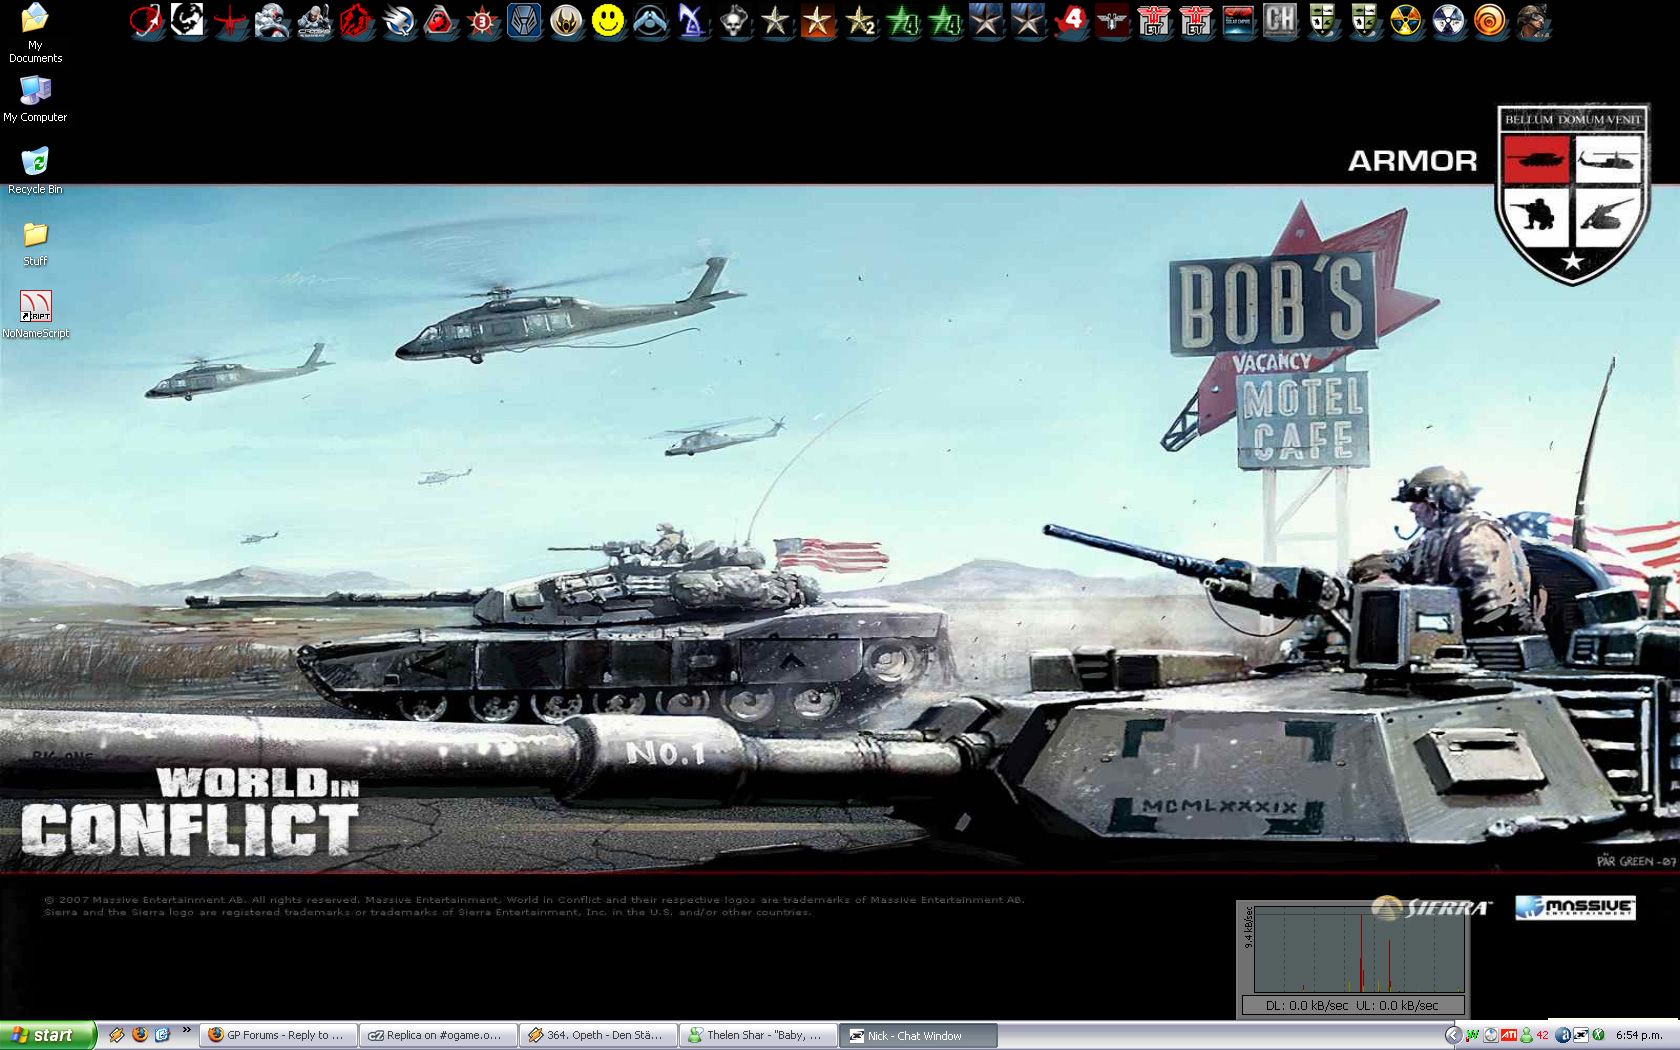Open the orange-background star dock icon
1680x1050 pixels.
coord(818,20)
